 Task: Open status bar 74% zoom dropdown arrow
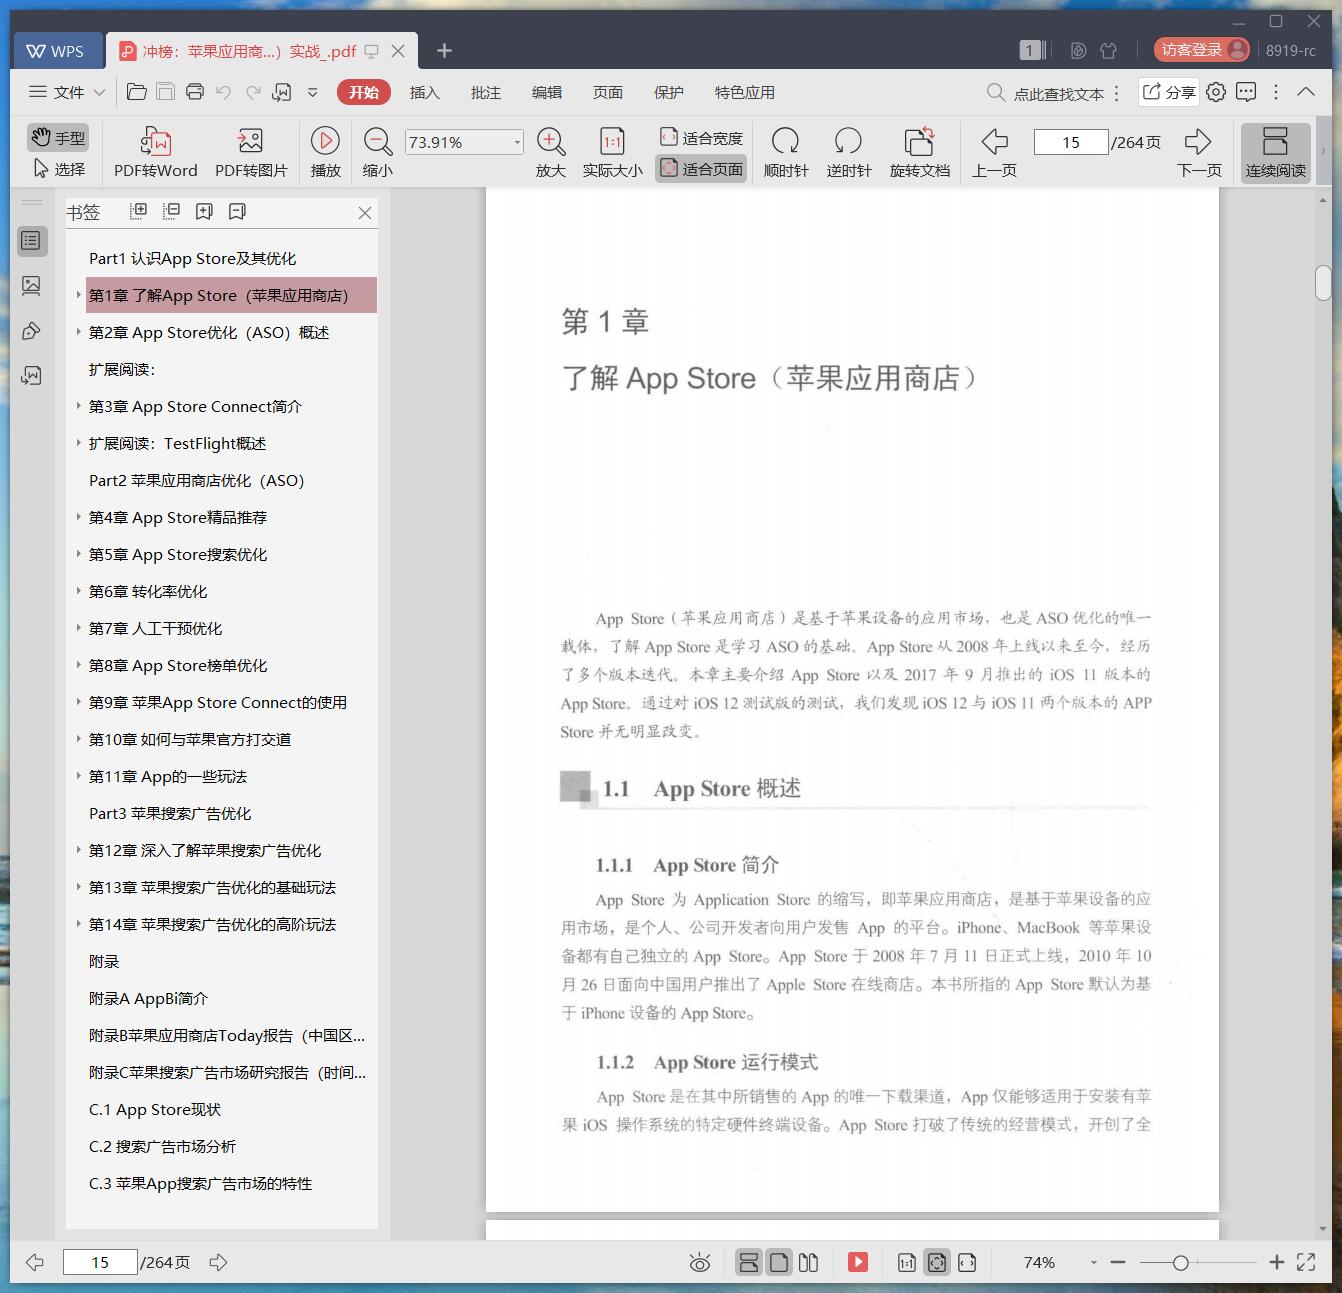tap(1093, 1263)
